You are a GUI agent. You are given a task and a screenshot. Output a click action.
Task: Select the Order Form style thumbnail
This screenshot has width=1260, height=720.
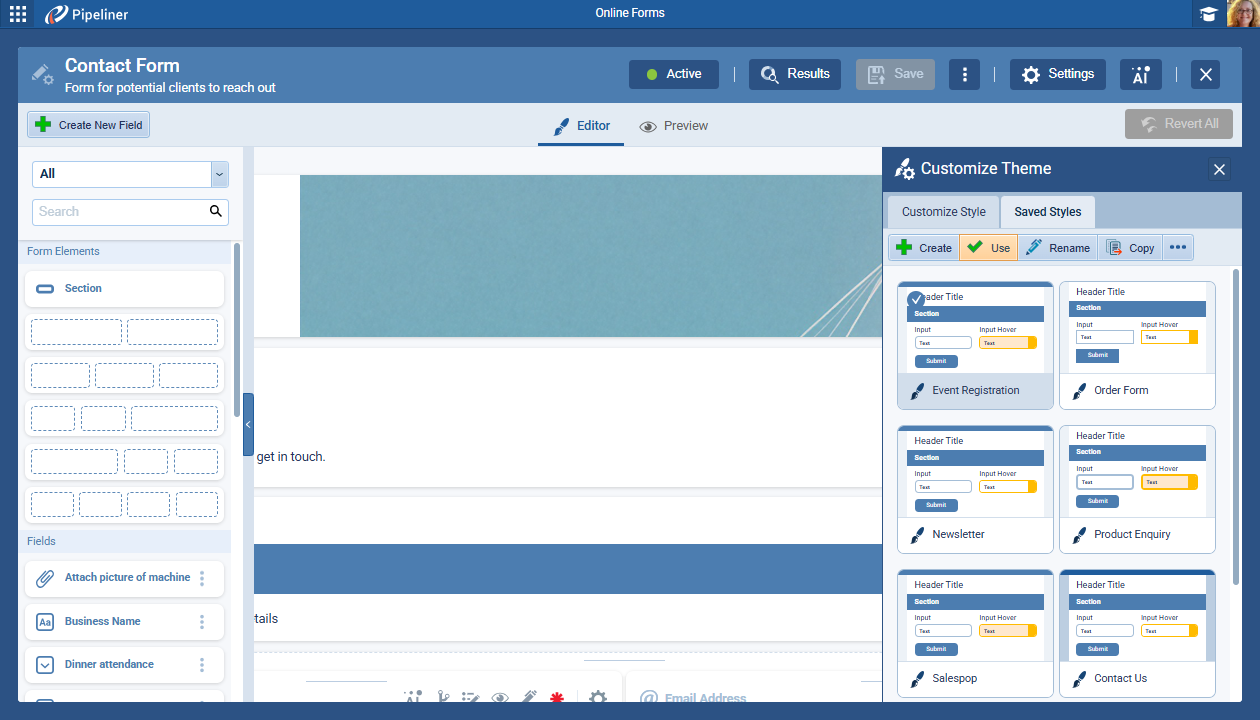(x=1137, y=328)
